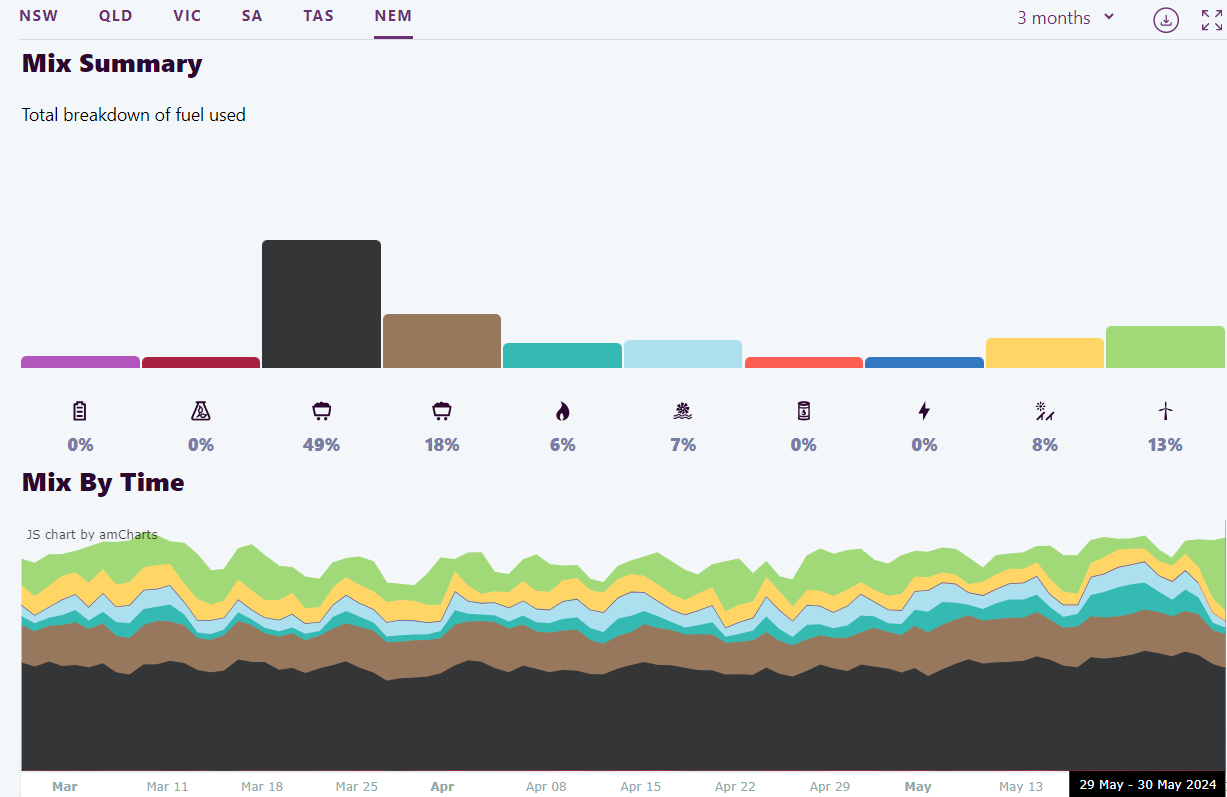Image resolution: width=1227 pixels, height=797 pixels.
Task: Click the hydro water icon
Action: [x=683, y=411]
